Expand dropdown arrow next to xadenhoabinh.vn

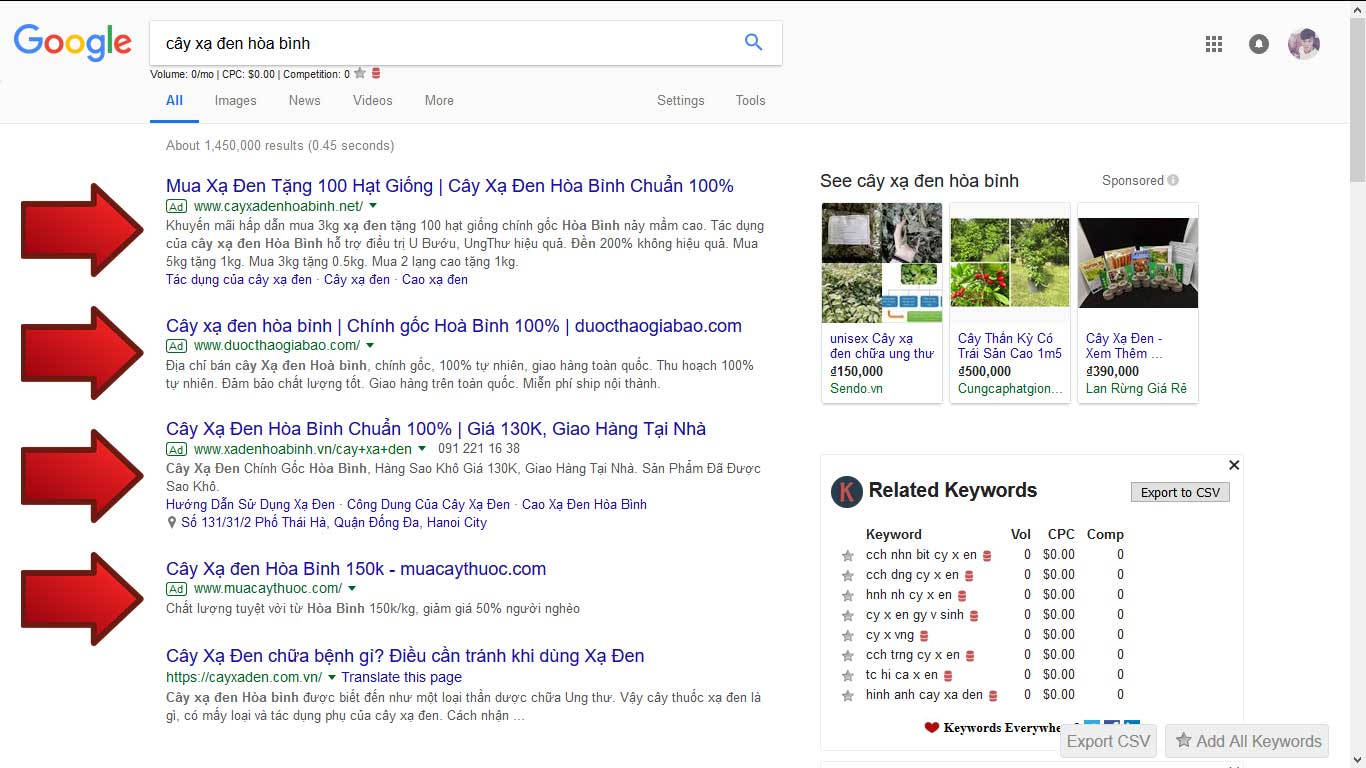coord(421,449)
